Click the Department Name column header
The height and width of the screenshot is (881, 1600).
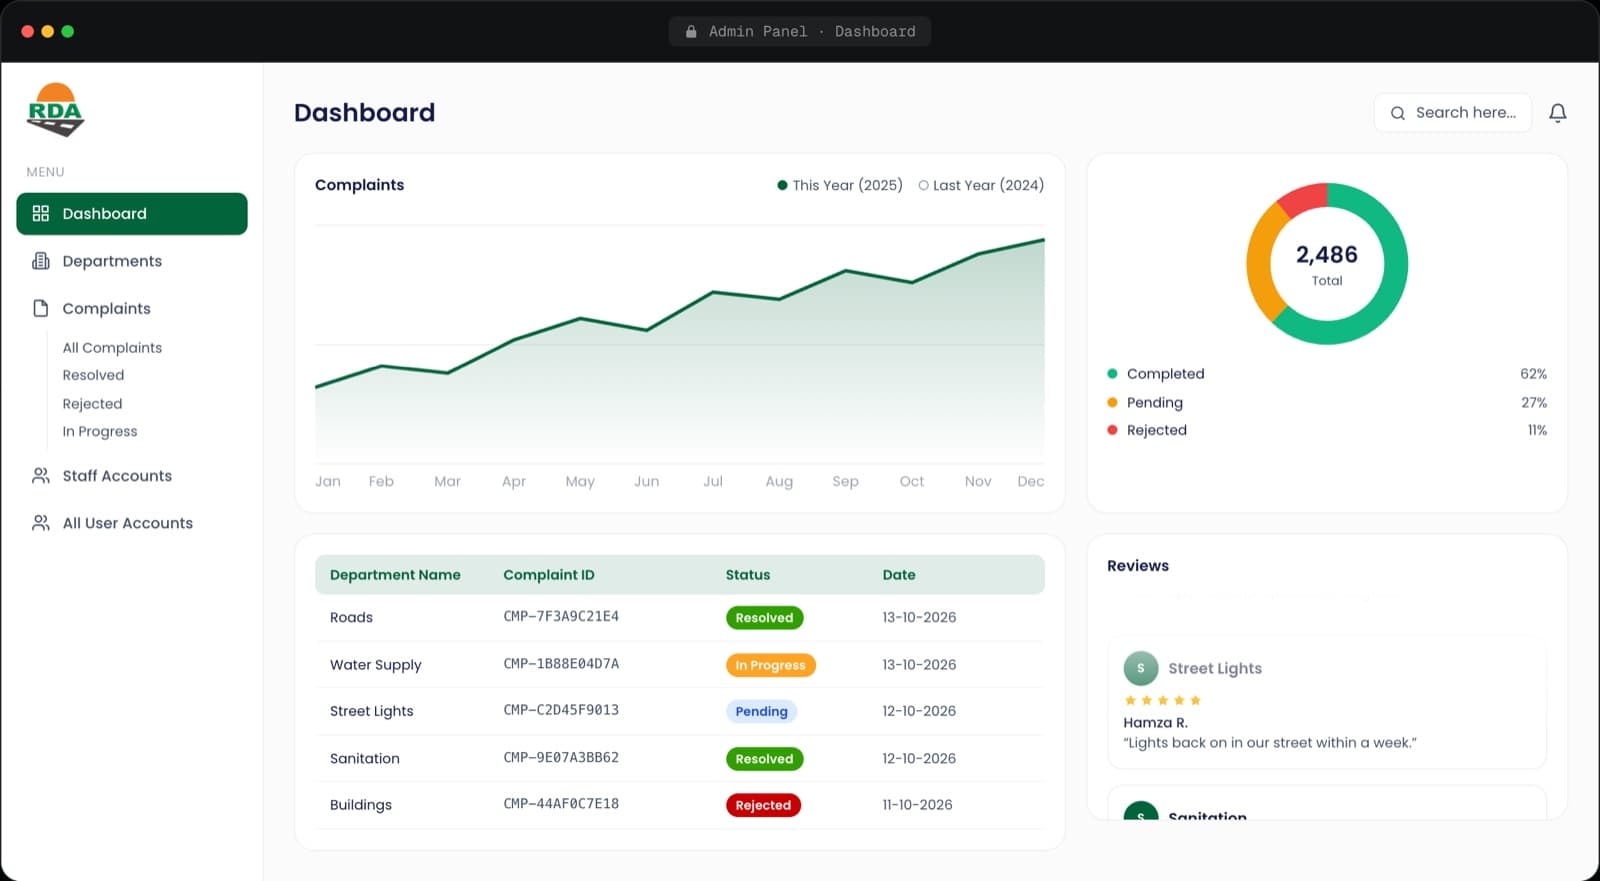click(395, 575)
